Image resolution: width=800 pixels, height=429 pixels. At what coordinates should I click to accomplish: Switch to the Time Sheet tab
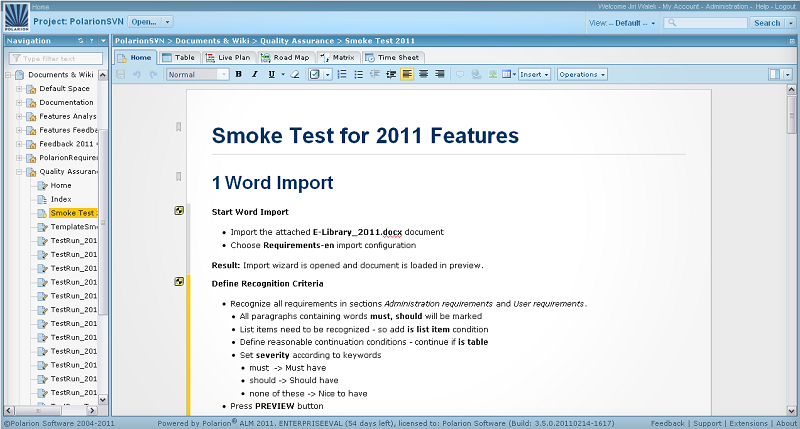[x=392, y=58]
